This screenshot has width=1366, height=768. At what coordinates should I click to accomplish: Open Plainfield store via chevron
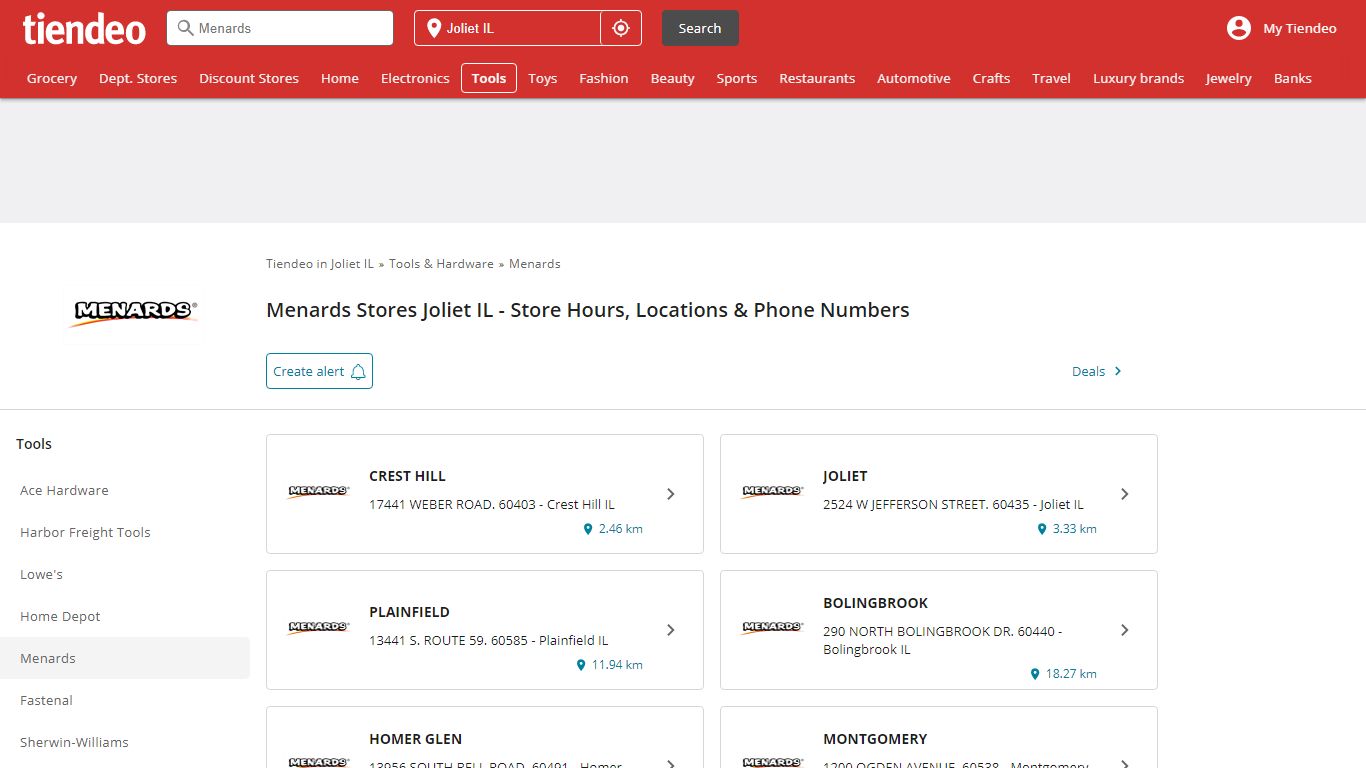tap(671, 630)
